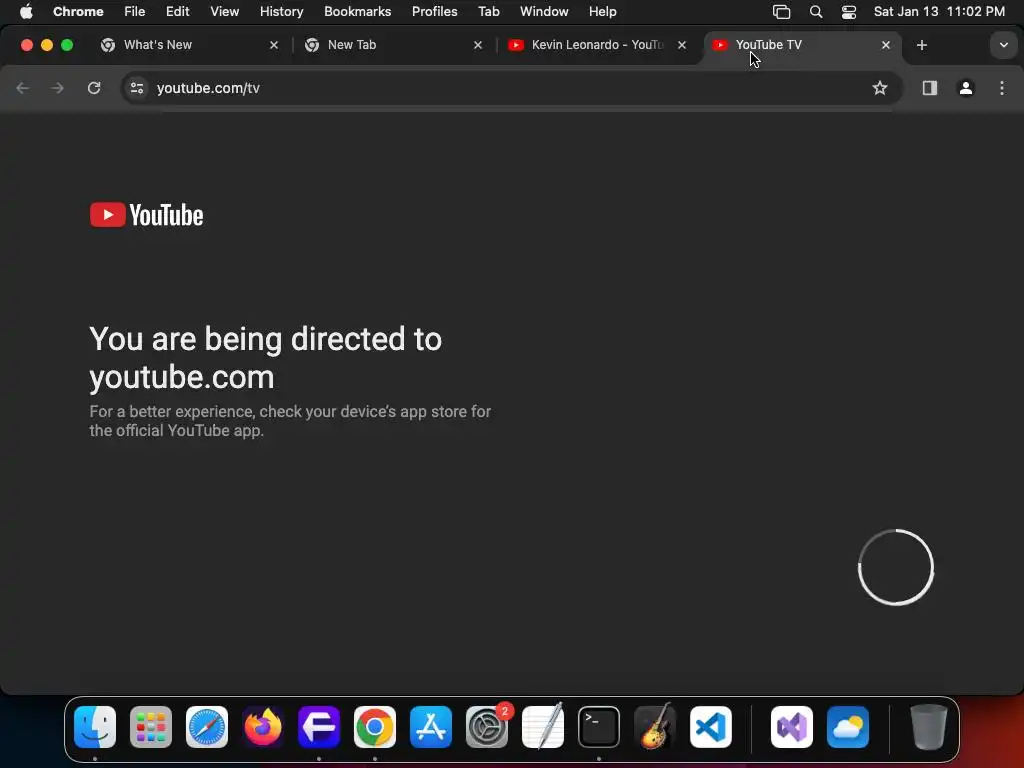Reload the YouTube TV page
This screenshot has width=1024, height=768.
[94, 88]
